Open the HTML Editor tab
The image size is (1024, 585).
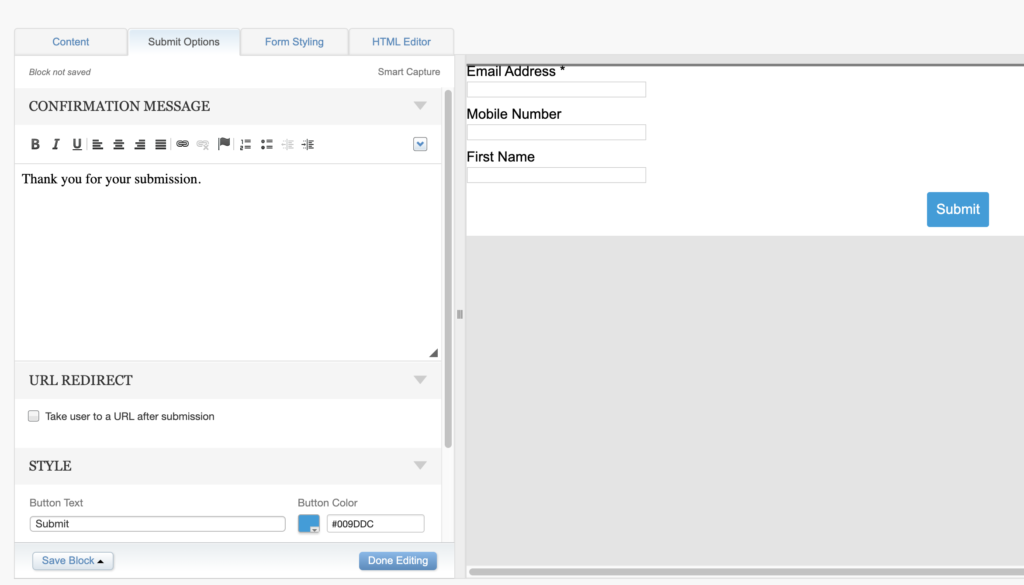click(400, 41)
